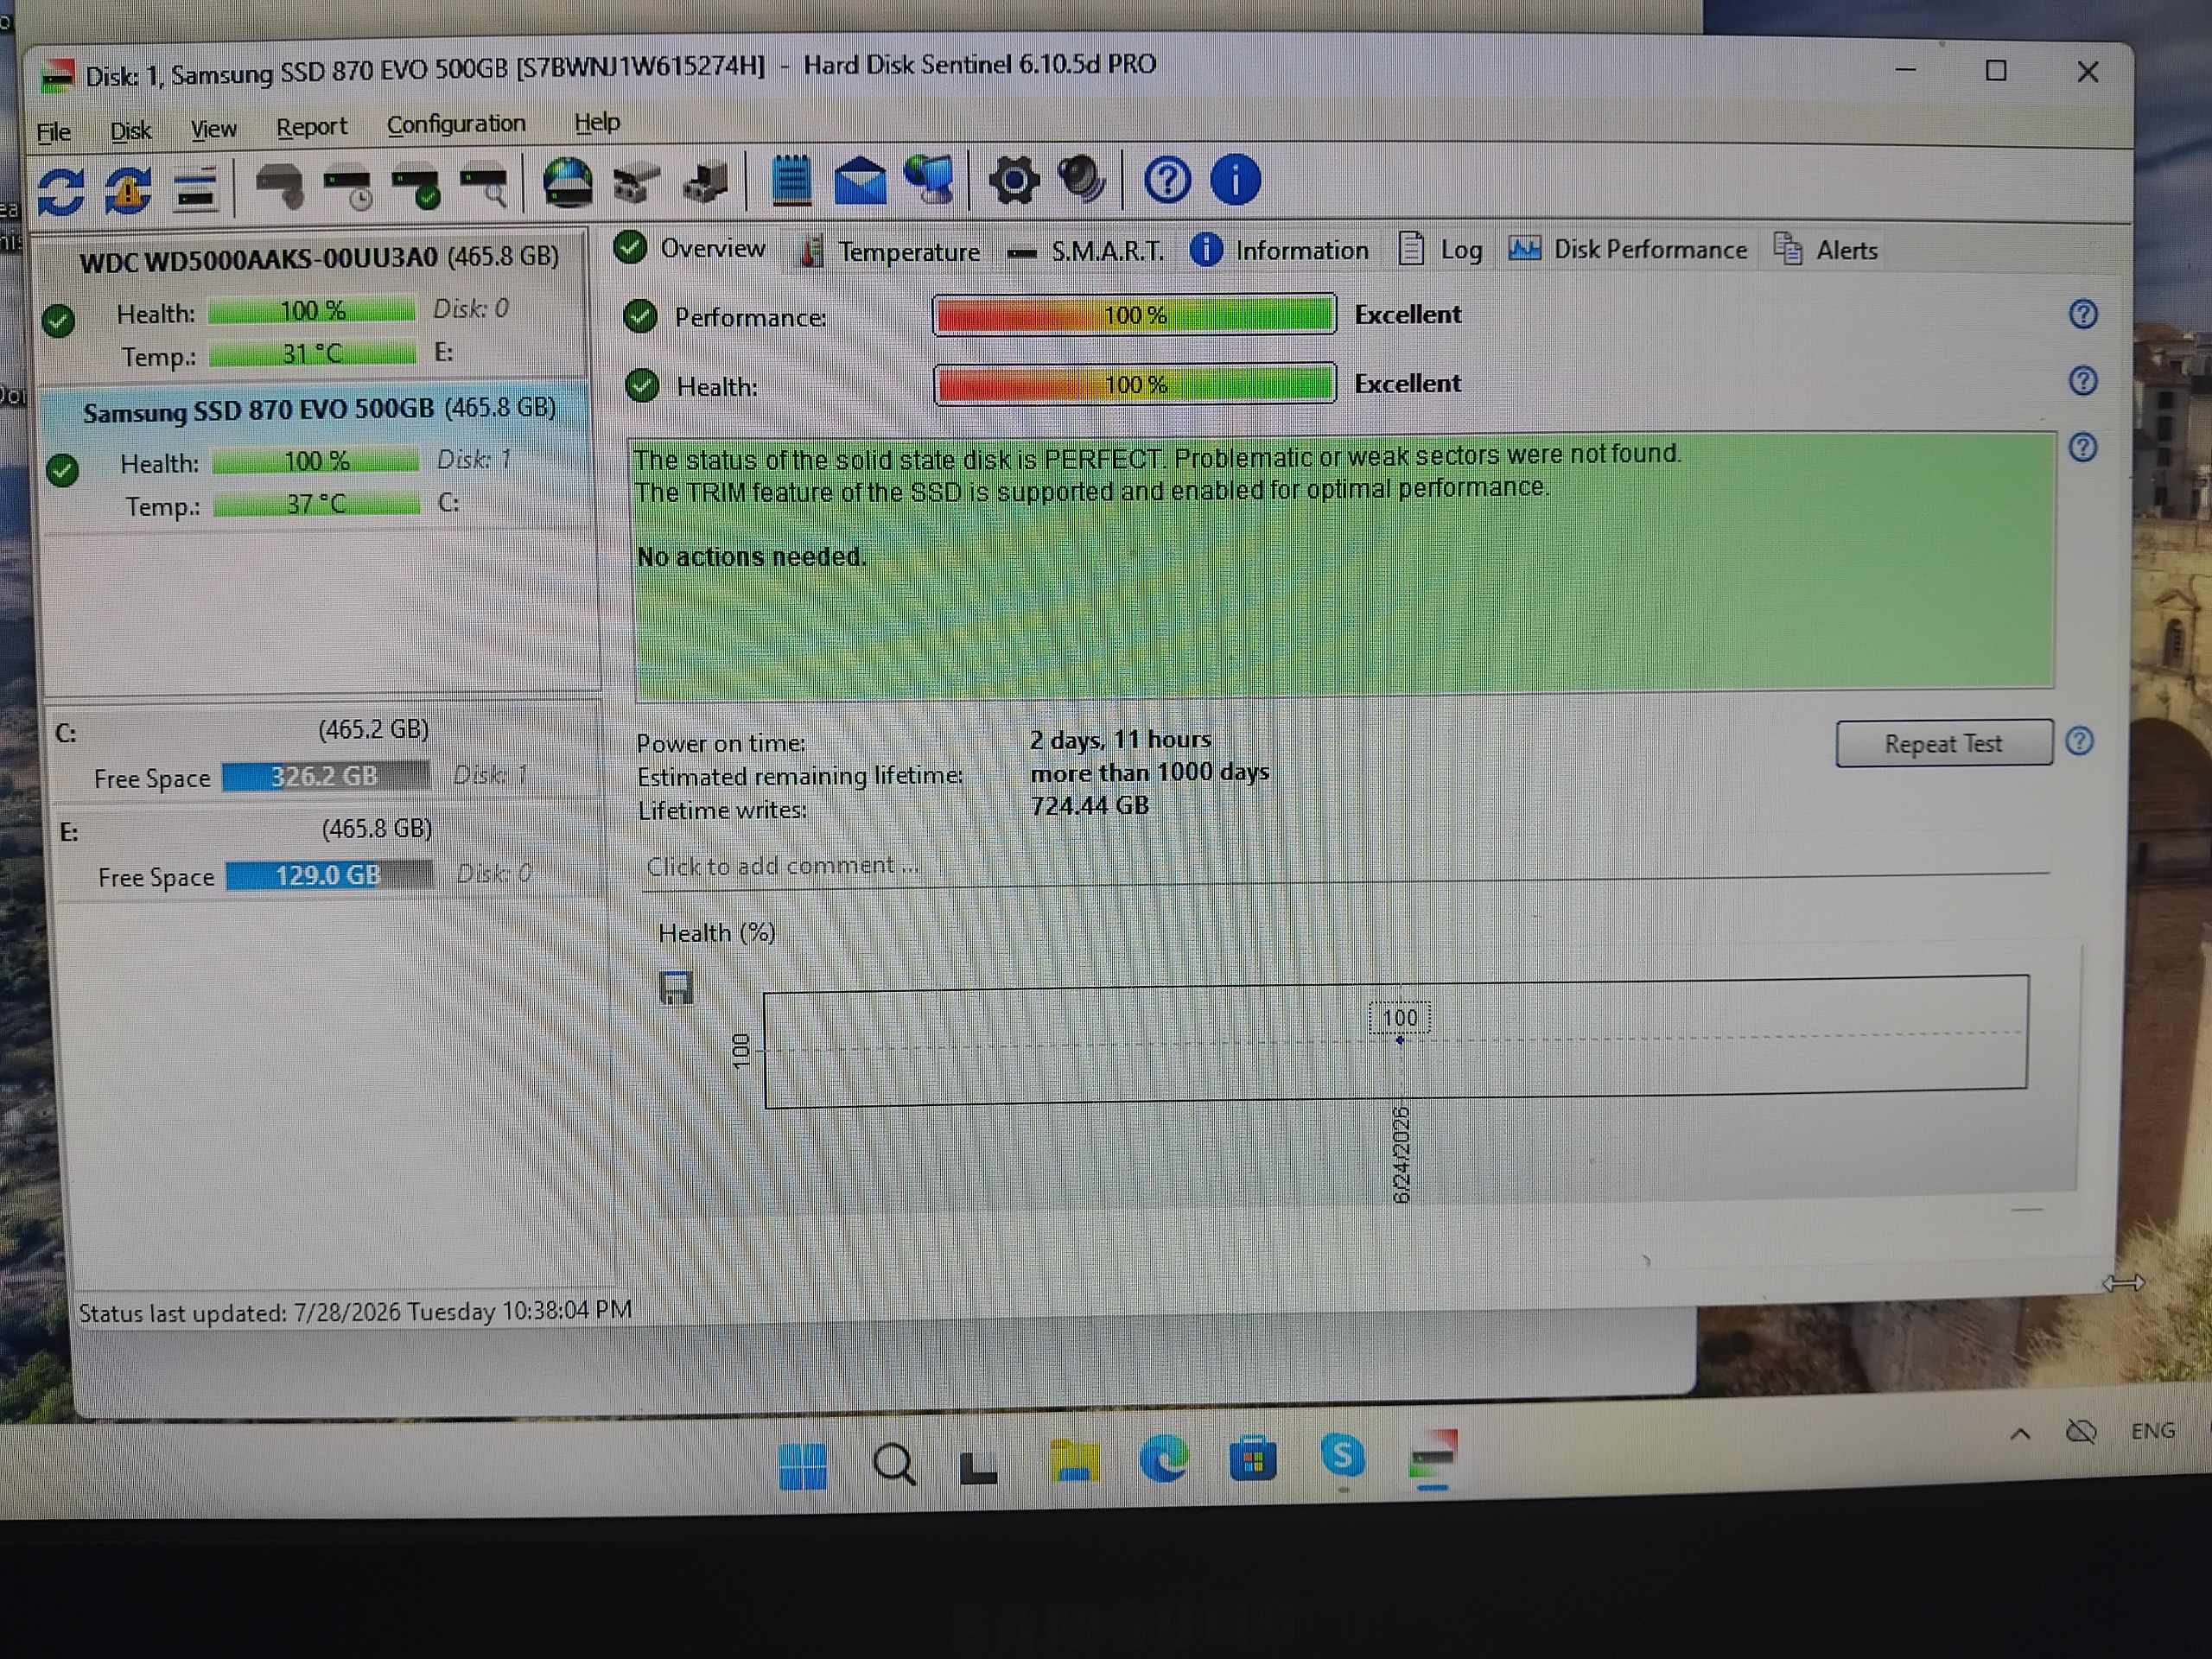Click the WDC disk 31 °C temperature bar
Viewport: 2212px width, 1659px height.
(x=312, y=353)
